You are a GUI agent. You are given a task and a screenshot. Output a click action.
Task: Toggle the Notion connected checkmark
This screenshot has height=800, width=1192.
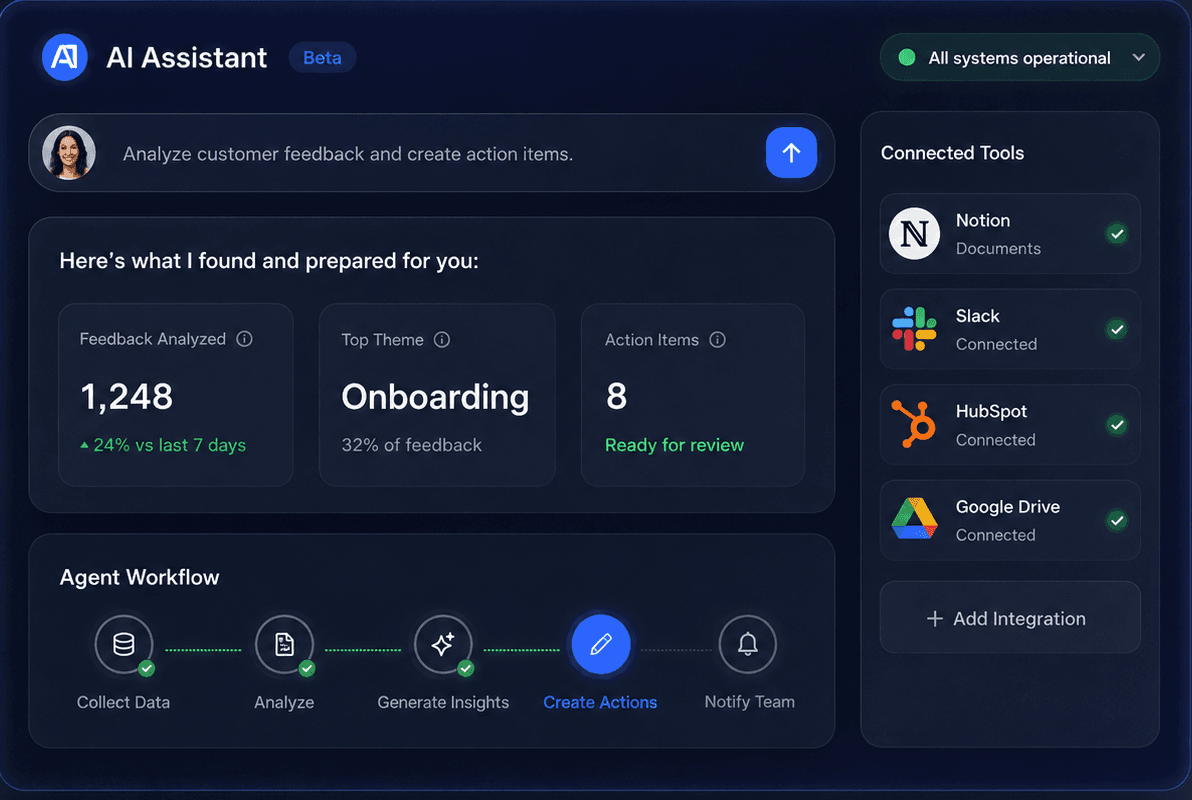click(x=1117, y=234)
